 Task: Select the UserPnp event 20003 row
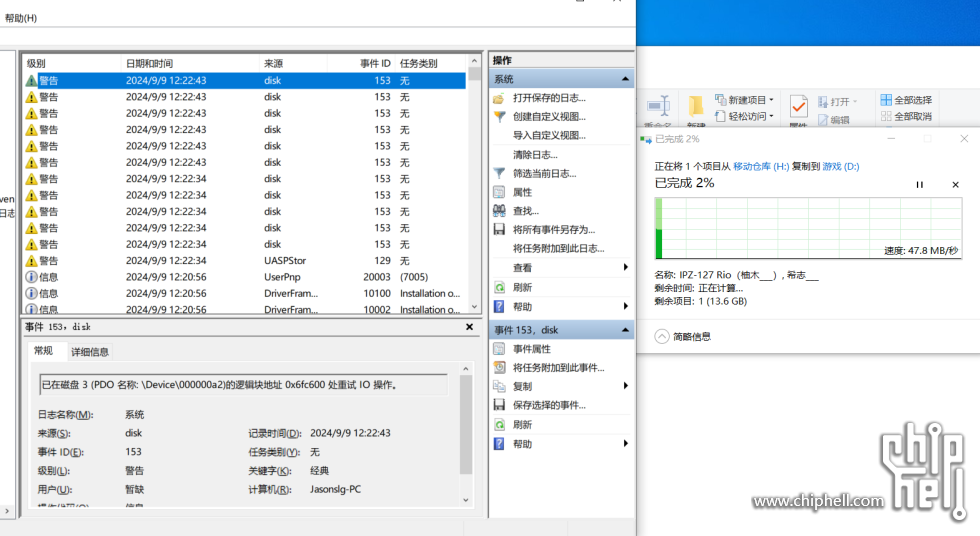[245, 277]
